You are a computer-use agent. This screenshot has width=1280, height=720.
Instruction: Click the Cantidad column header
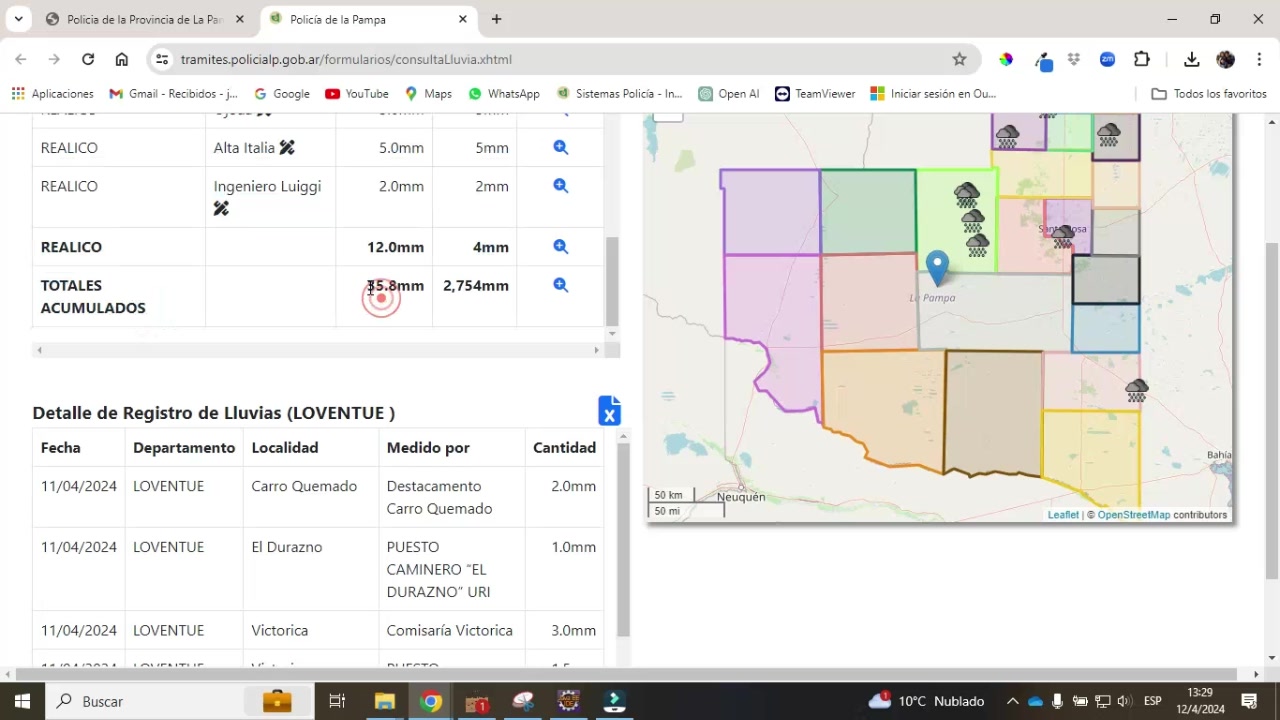click(564, 447)
